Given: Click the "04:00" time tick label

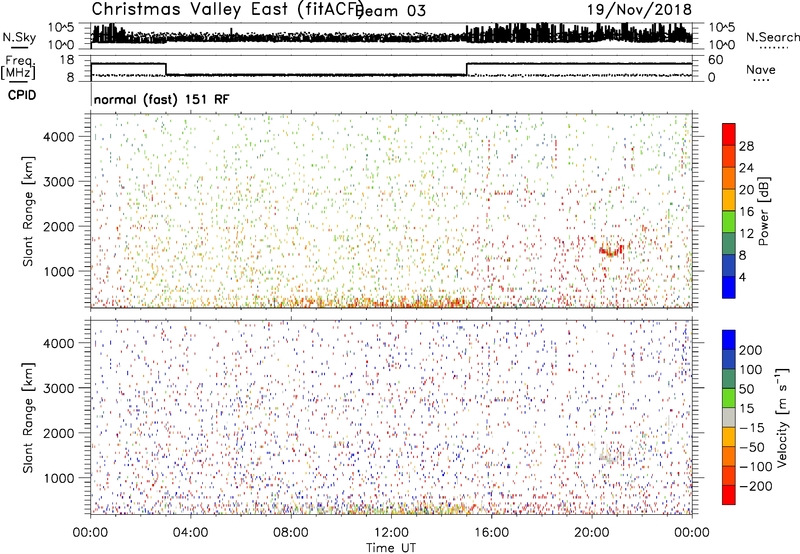Looking at the screenshot, I should (x=190, y=533).
